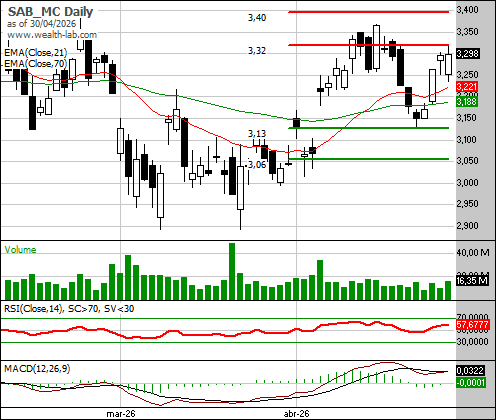
Task: Select the EMA(Close,21) legend label
Action: point(36,53)
